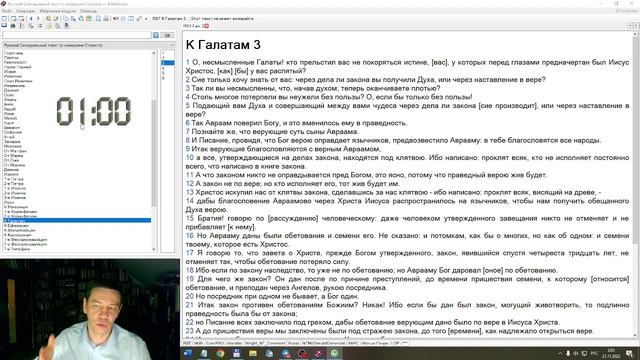Screen dimensions: 640x360
Task: Click the book list vertical scrollbar thumb
Action: click(154, 153)
